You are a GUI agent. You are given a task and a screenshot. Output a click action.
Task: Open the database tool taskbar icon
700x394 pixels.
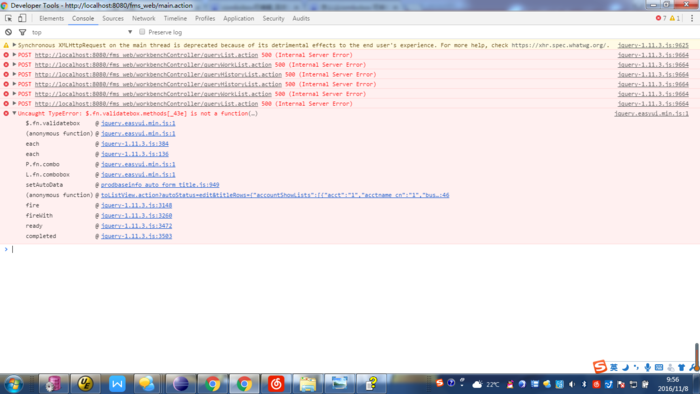point(53,384)
